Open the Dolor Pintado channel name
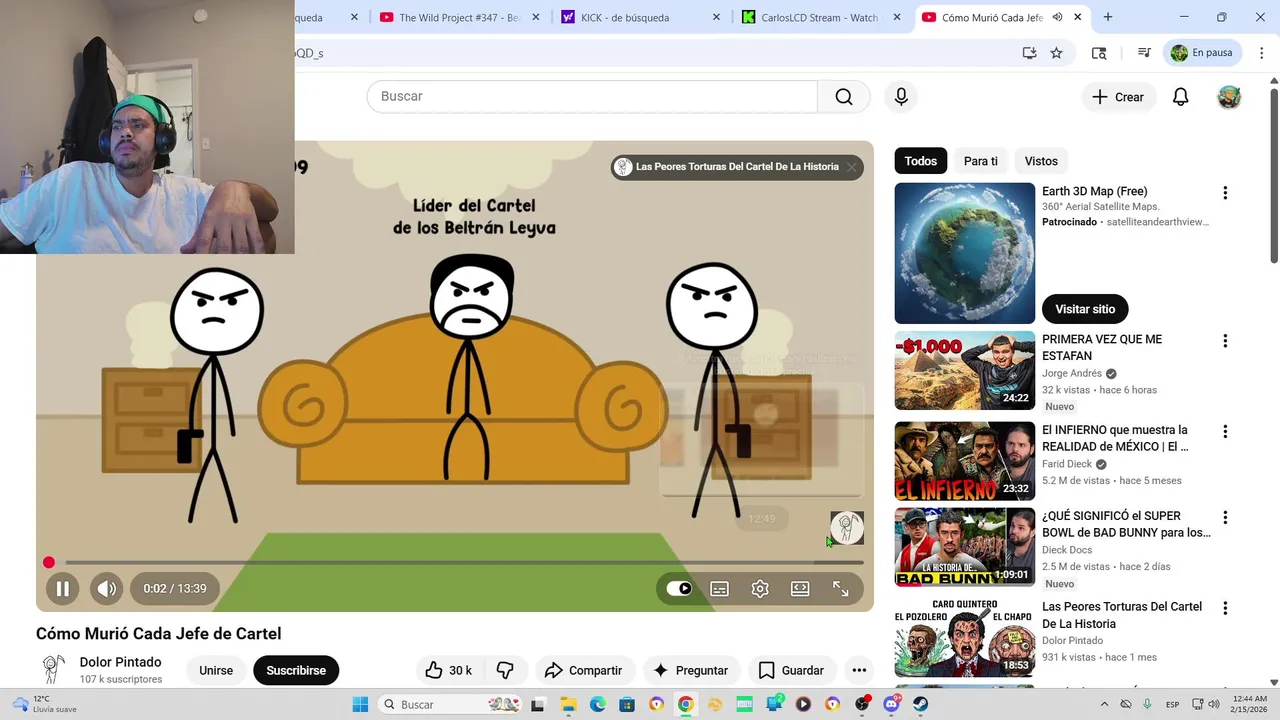The height and width of the screenshot is (720, 1280). click(120, 662)
